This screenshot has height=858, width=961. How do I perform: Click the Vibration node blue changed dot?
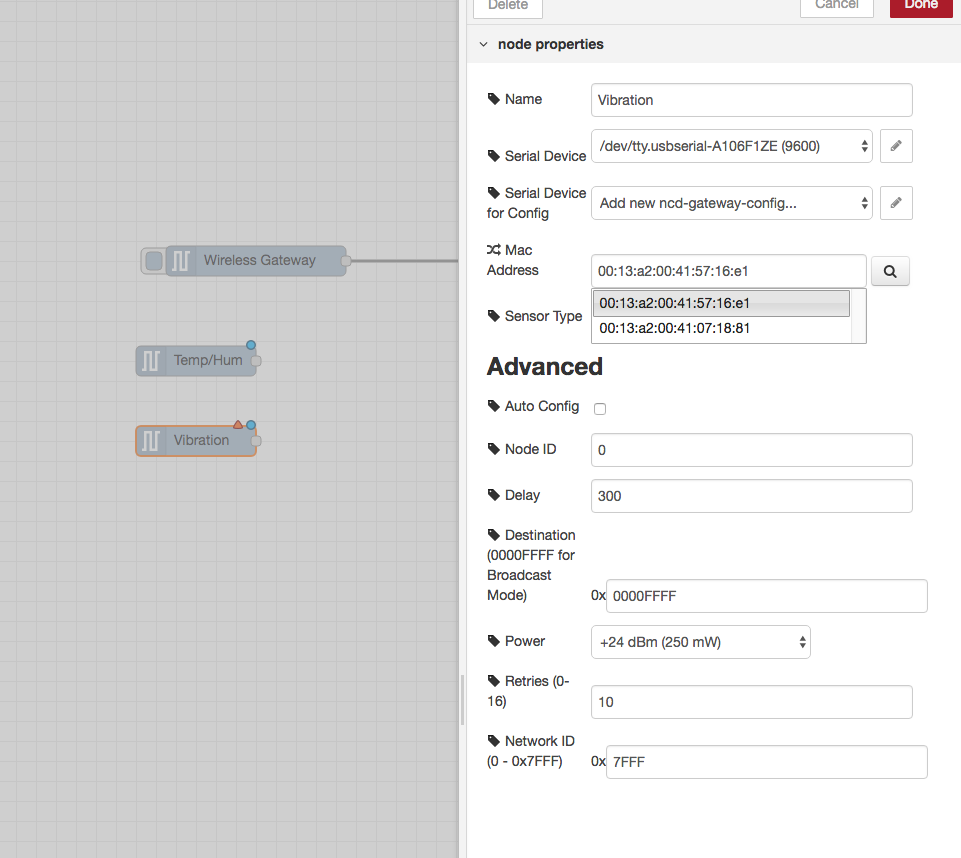coord(251,425)
